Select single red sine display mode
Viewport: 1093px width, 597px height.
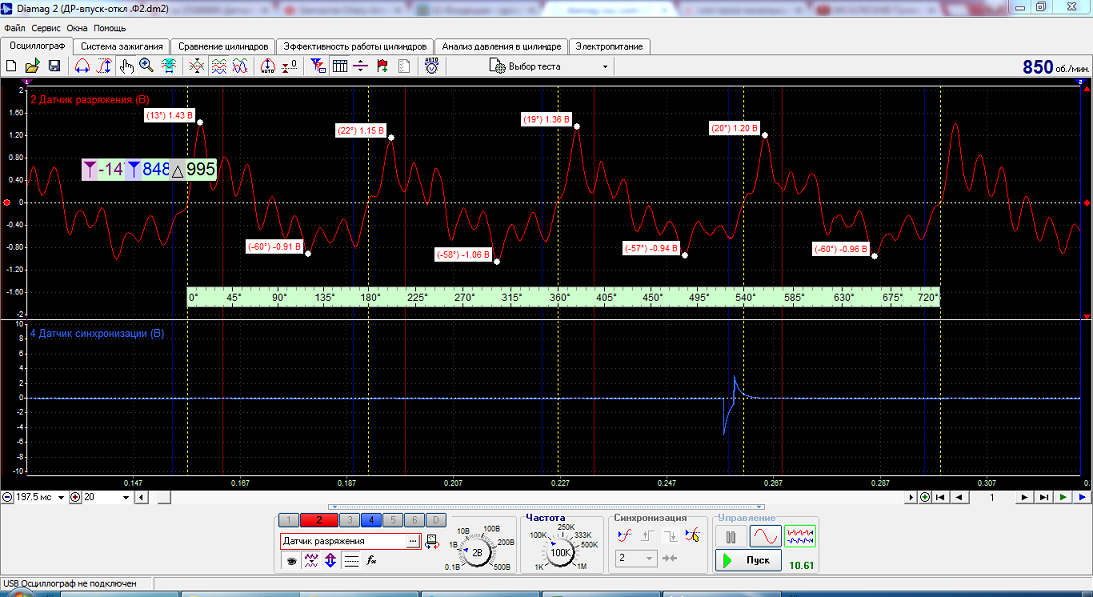765,537
